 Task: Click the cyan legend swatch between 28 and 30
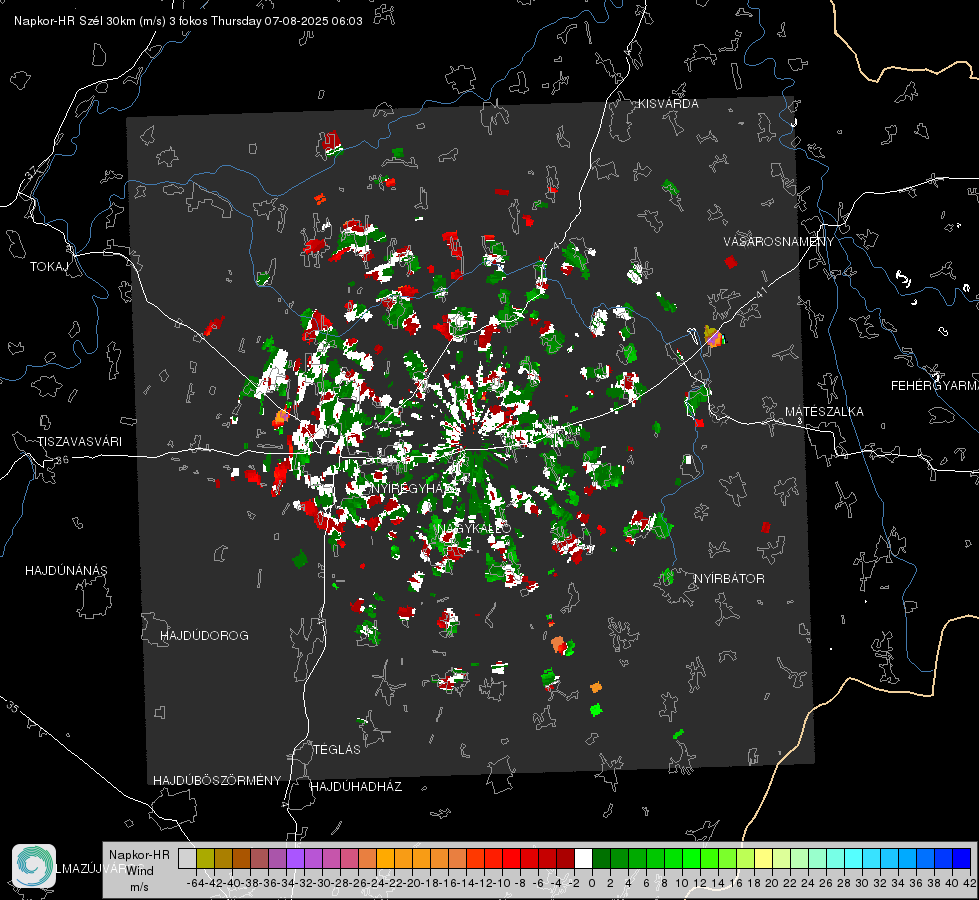(854, 858)
